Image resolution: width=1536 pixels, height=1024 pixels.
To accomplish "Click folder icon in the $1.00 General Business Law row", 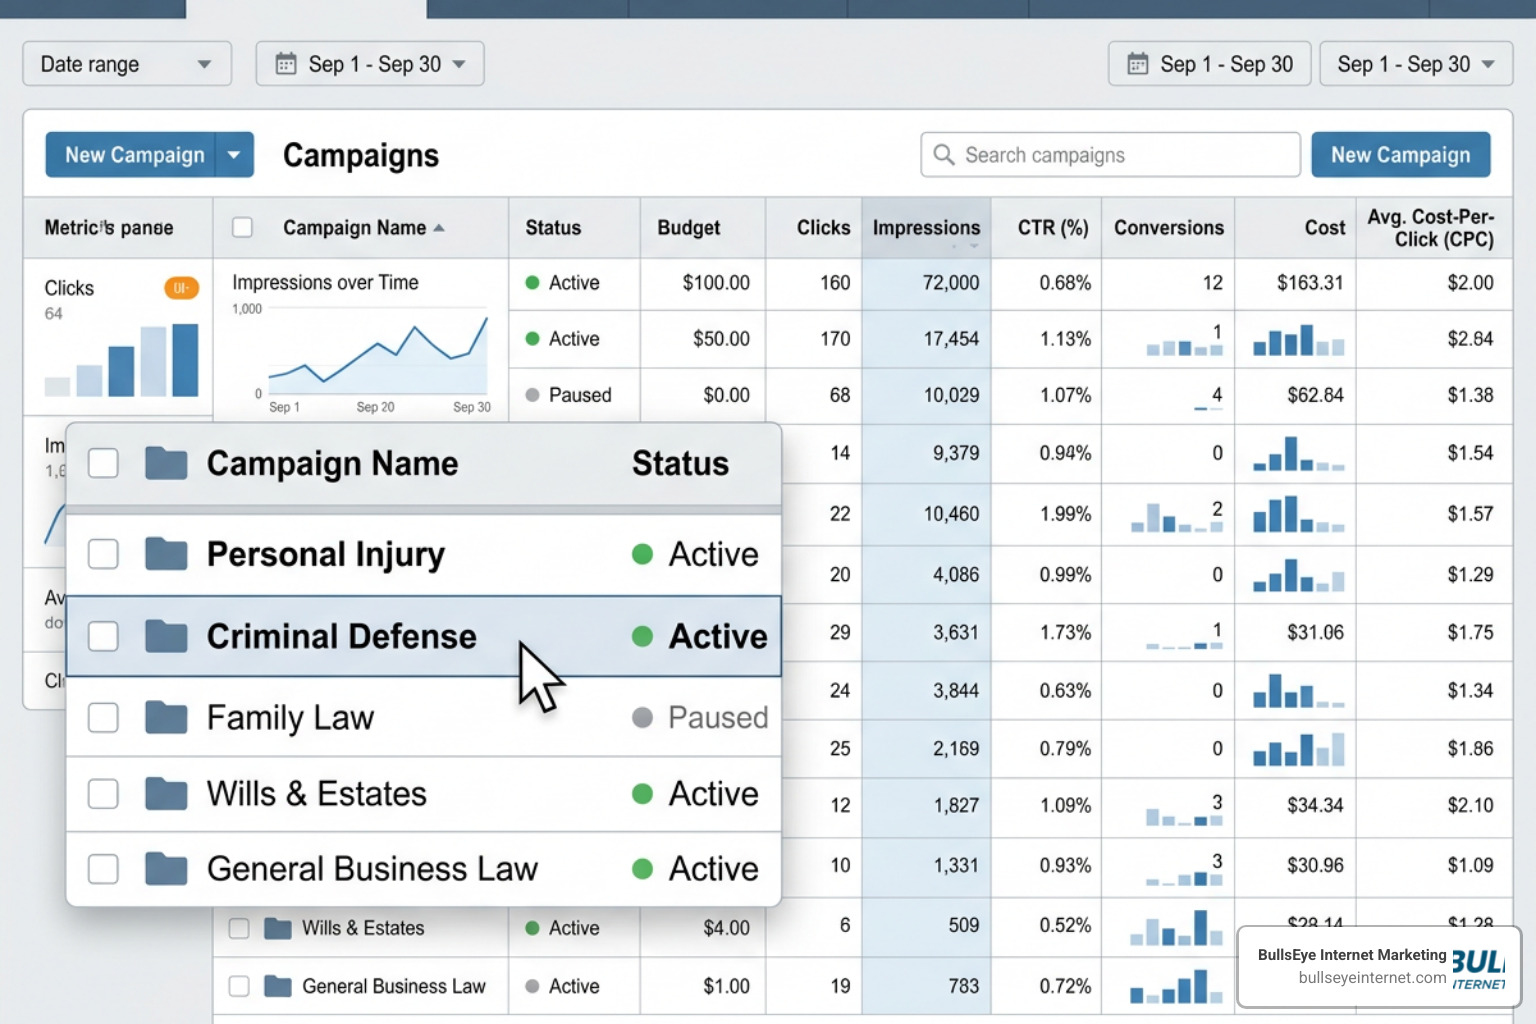I will [x=278, y=986].
